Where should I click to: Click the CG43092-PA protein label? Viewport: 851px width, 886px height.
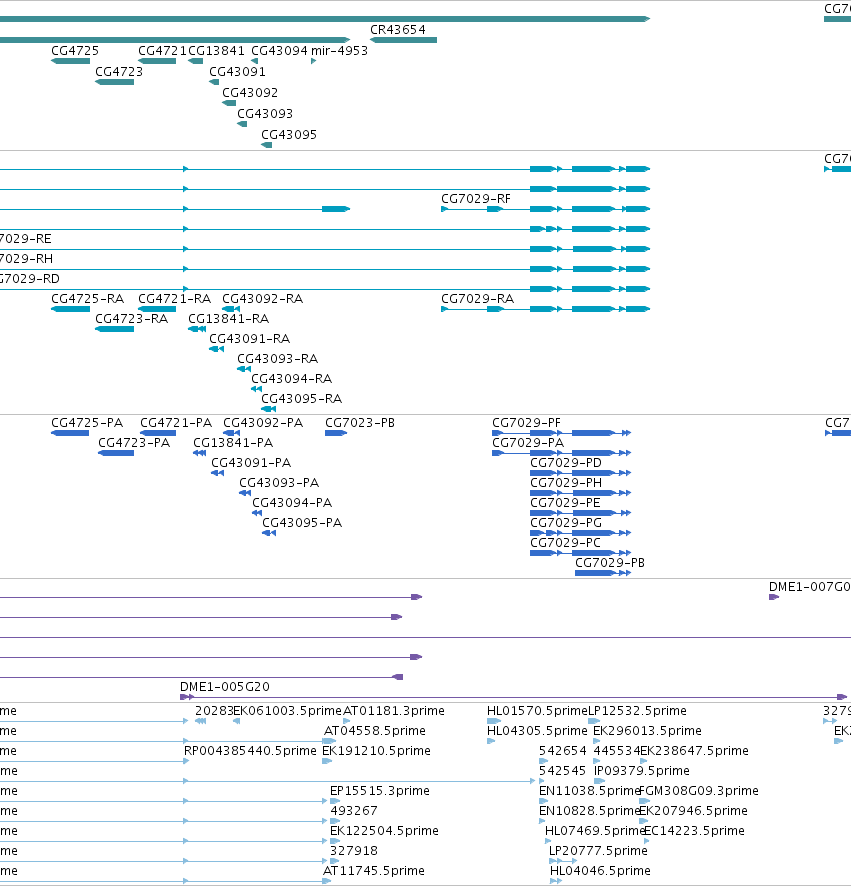point(263,423)
